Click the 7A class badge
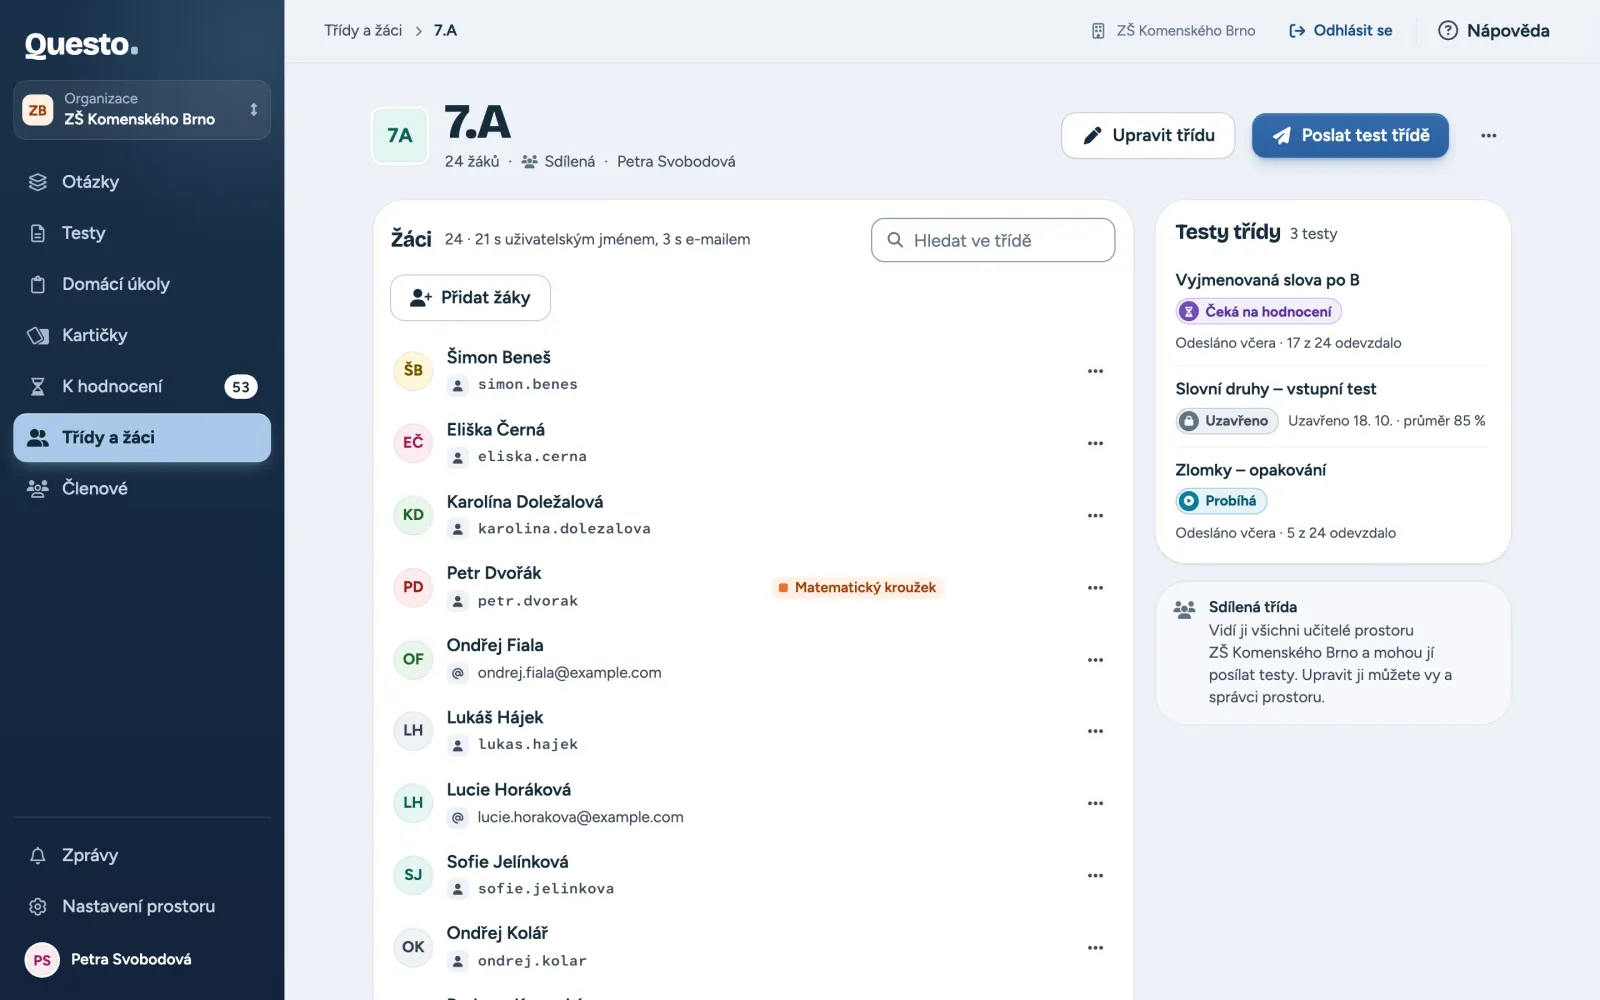 click(400, 135)
